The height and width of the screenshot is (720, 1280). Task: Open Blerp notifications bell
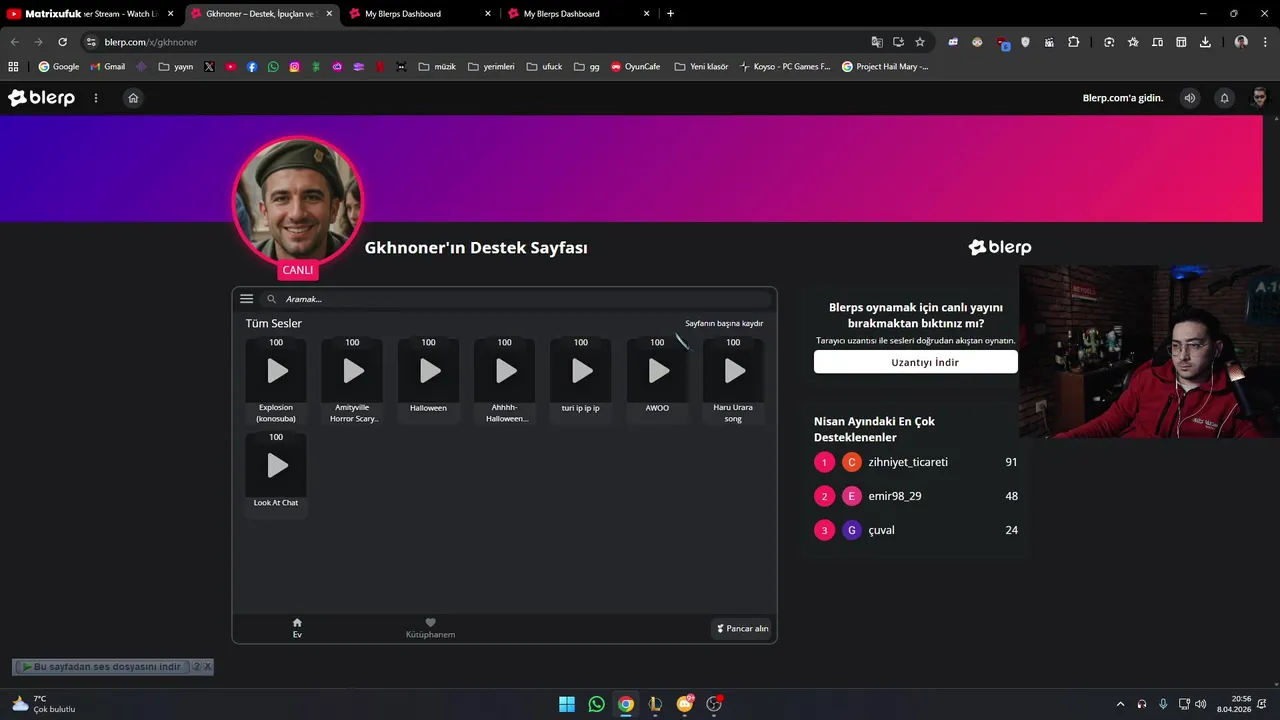coord(1224,98)
